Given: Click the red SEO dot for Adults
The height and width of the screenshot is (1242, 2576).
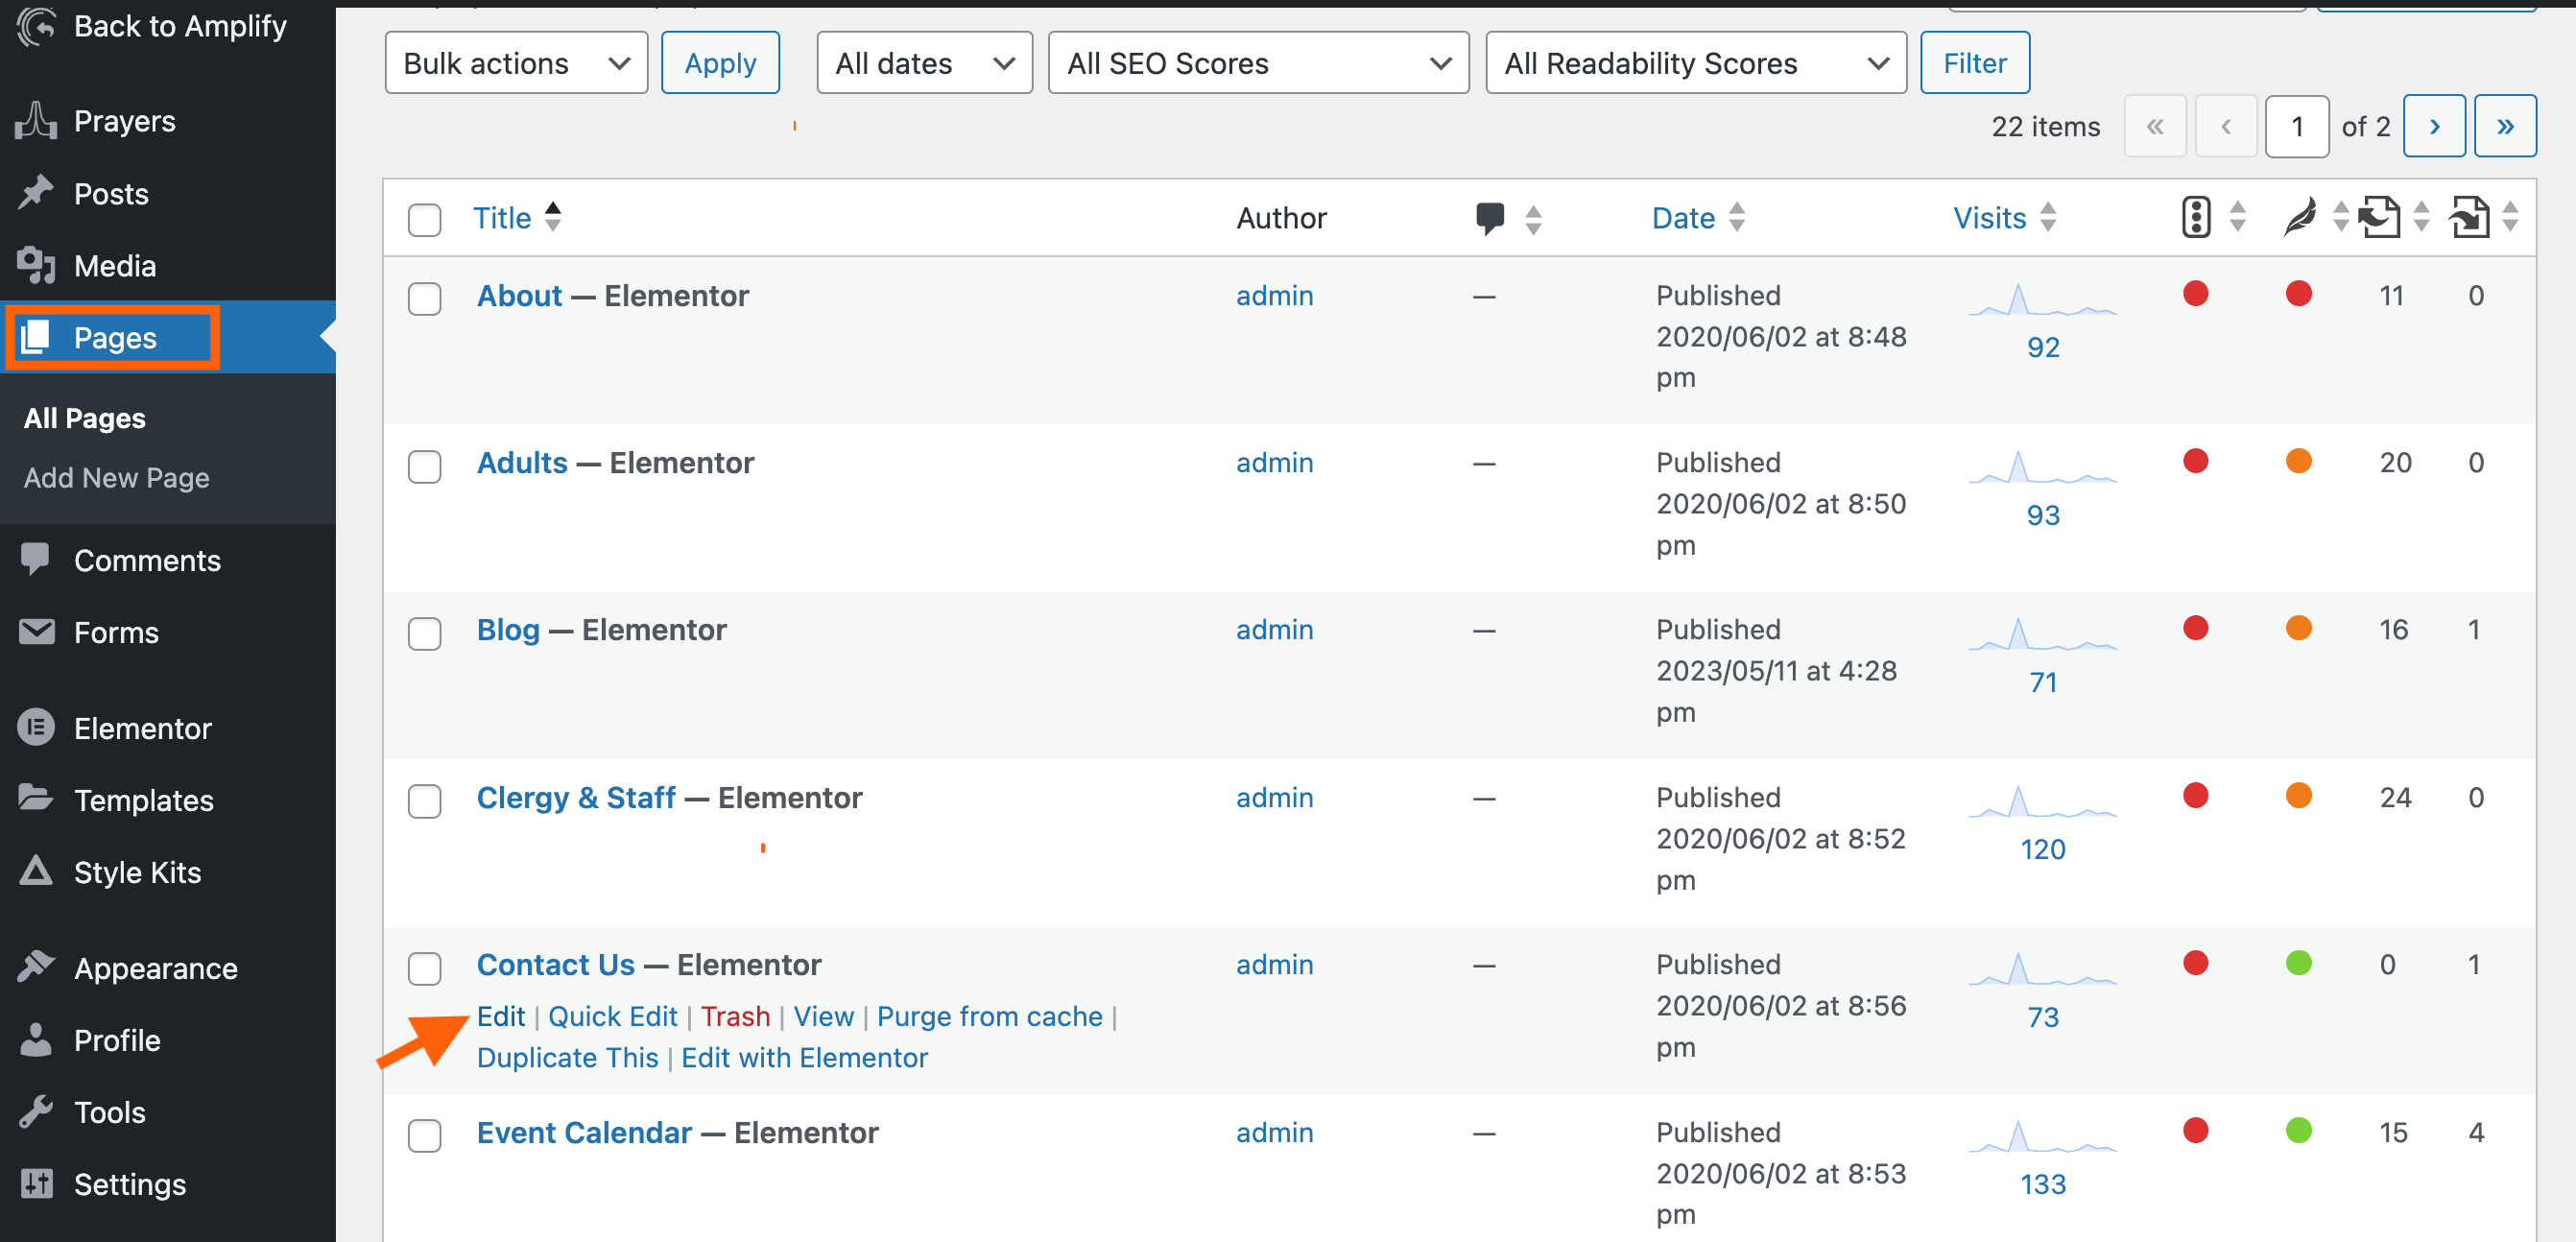Looking at the screenshot, I should [x=2195, y=461].
